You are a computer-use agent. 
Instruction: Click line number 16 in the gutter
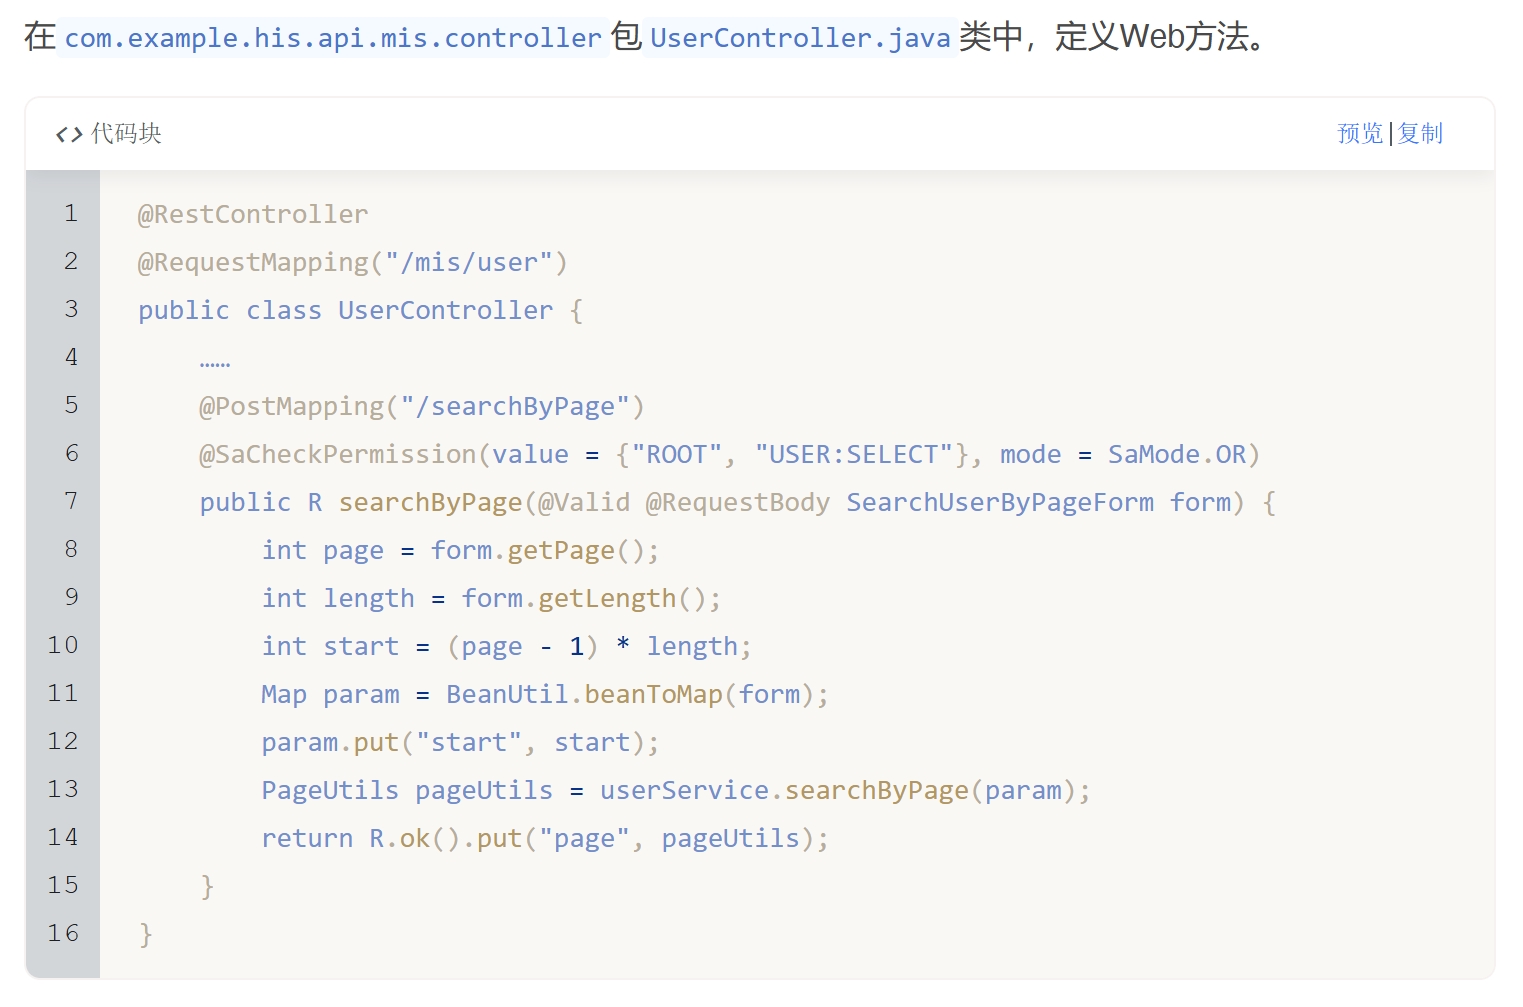[63, 933]
